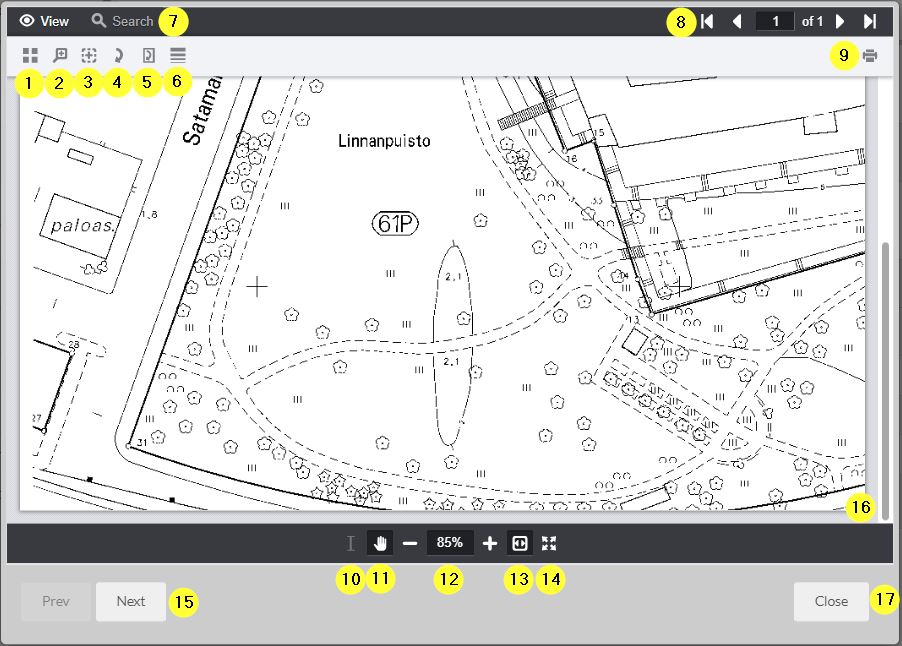The width and height of the screenshot is (902, 646).
Task: Select the crosshair selection tool
Action: 88,55
